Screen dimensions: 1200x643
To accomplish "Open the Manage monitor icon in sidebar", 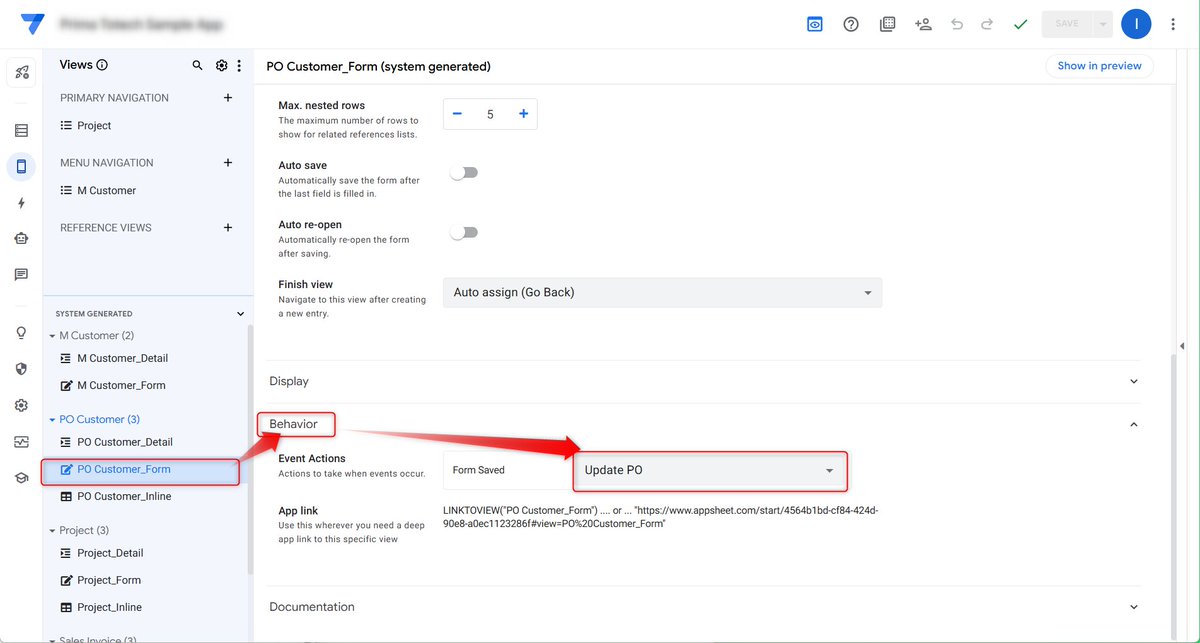I will point(21,441).
